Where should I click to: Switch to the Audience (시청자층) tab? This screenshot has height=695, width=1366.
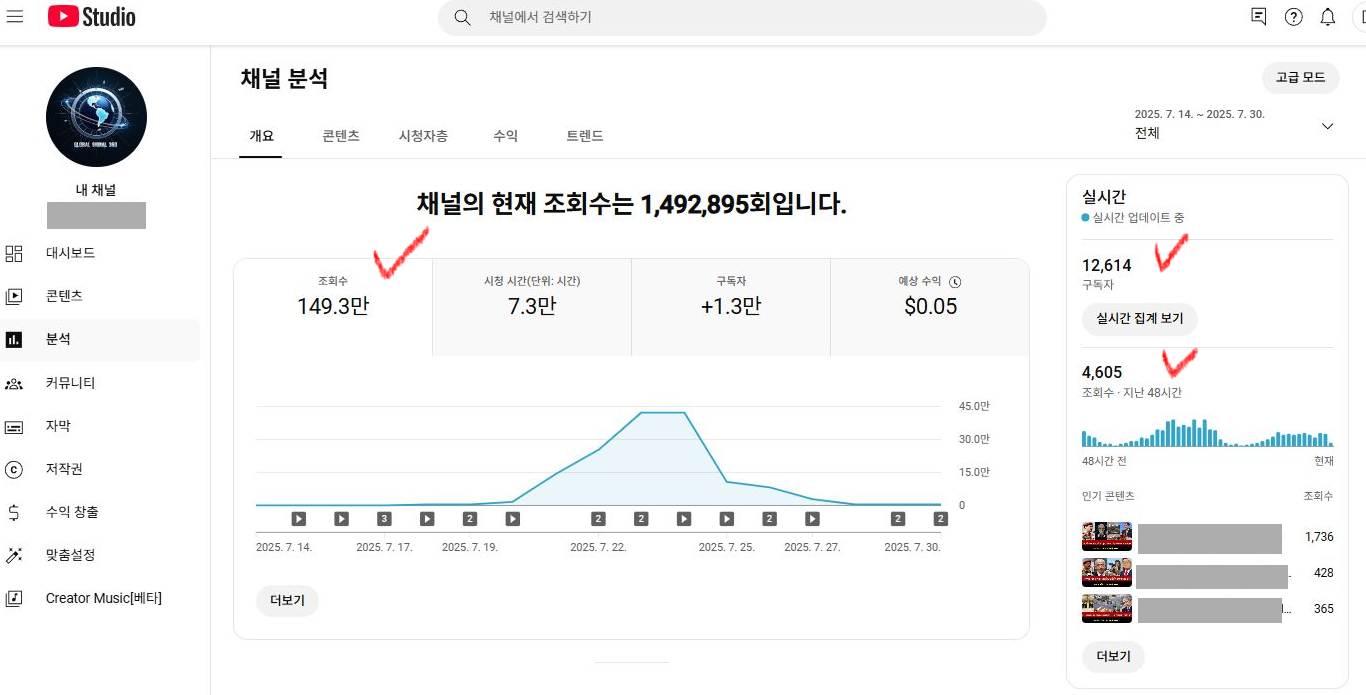(x=423, y=136)
